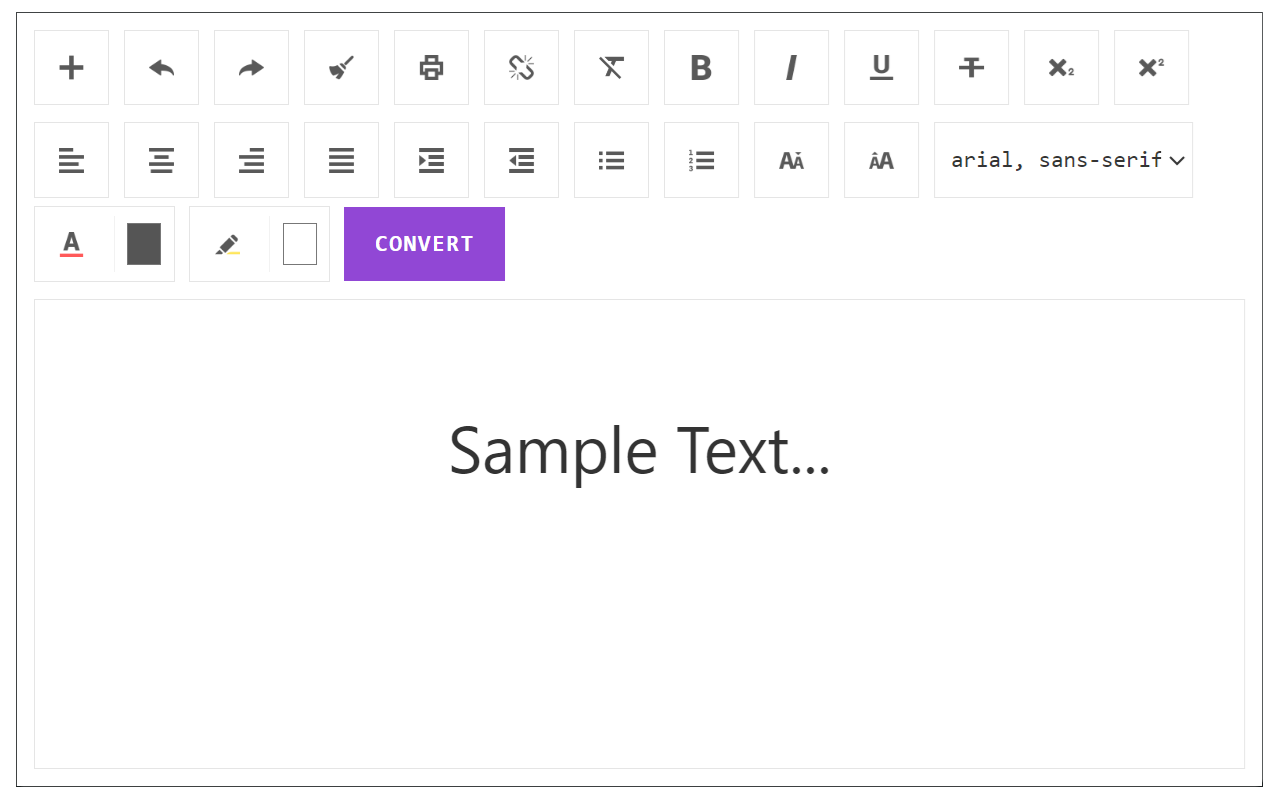Viewport: 1280px width, 800px height.
Task: Insert a numbered list
Action: 701,160
